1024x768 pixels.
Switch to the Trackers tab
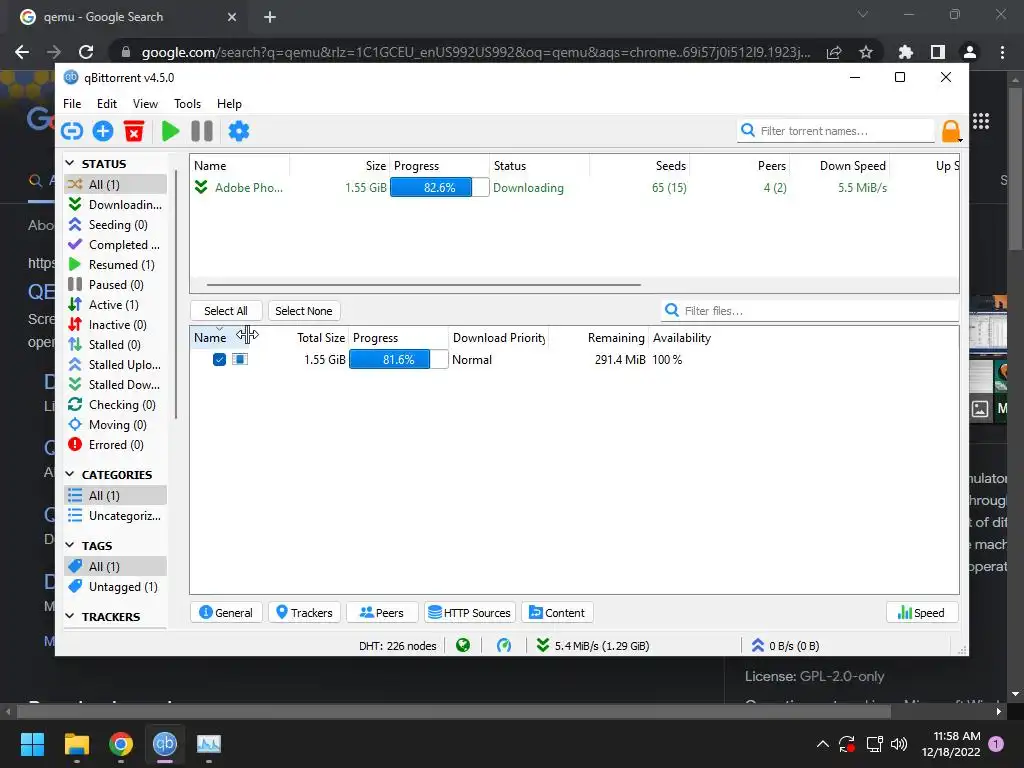click(304, 613)
